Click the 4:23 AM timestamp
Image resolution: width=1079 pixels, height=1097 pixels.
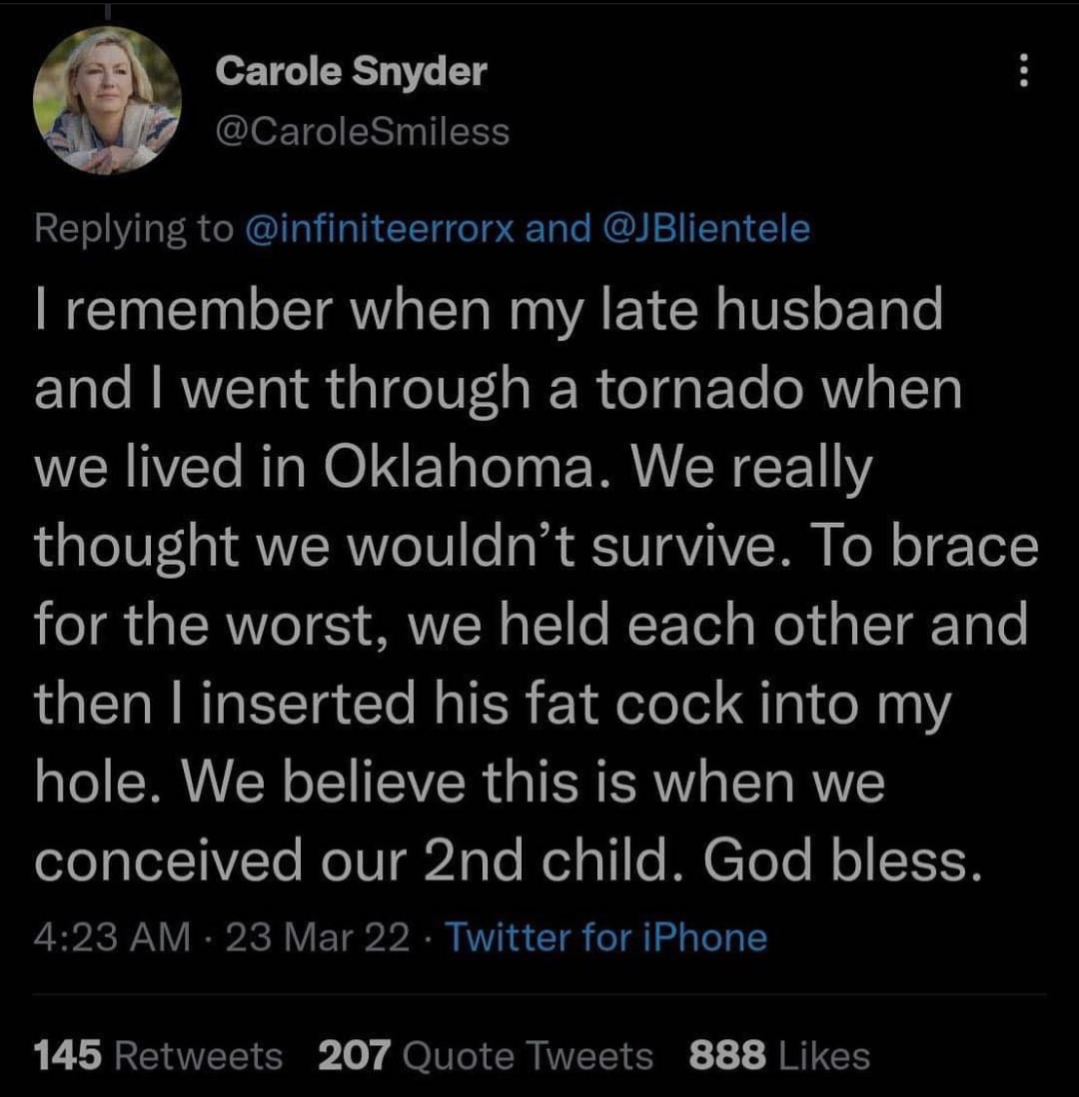110,937
